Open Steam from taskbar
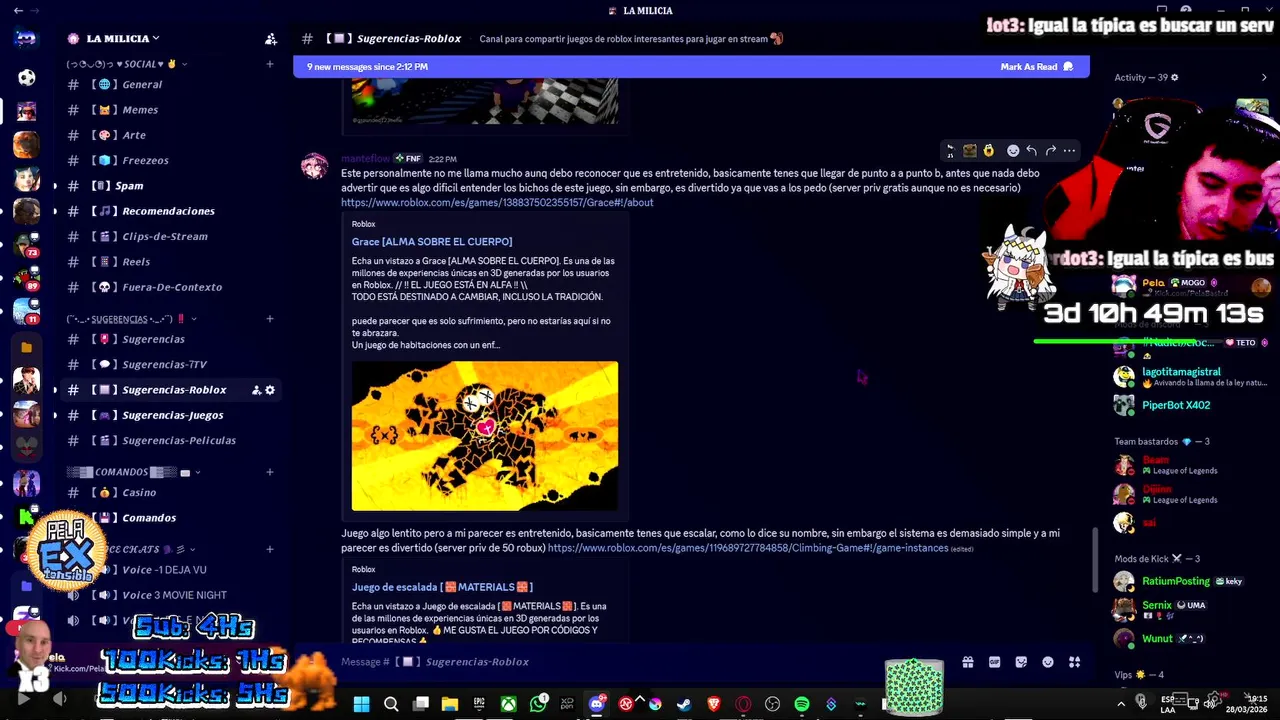1280x720 pixels. [684, 704]
